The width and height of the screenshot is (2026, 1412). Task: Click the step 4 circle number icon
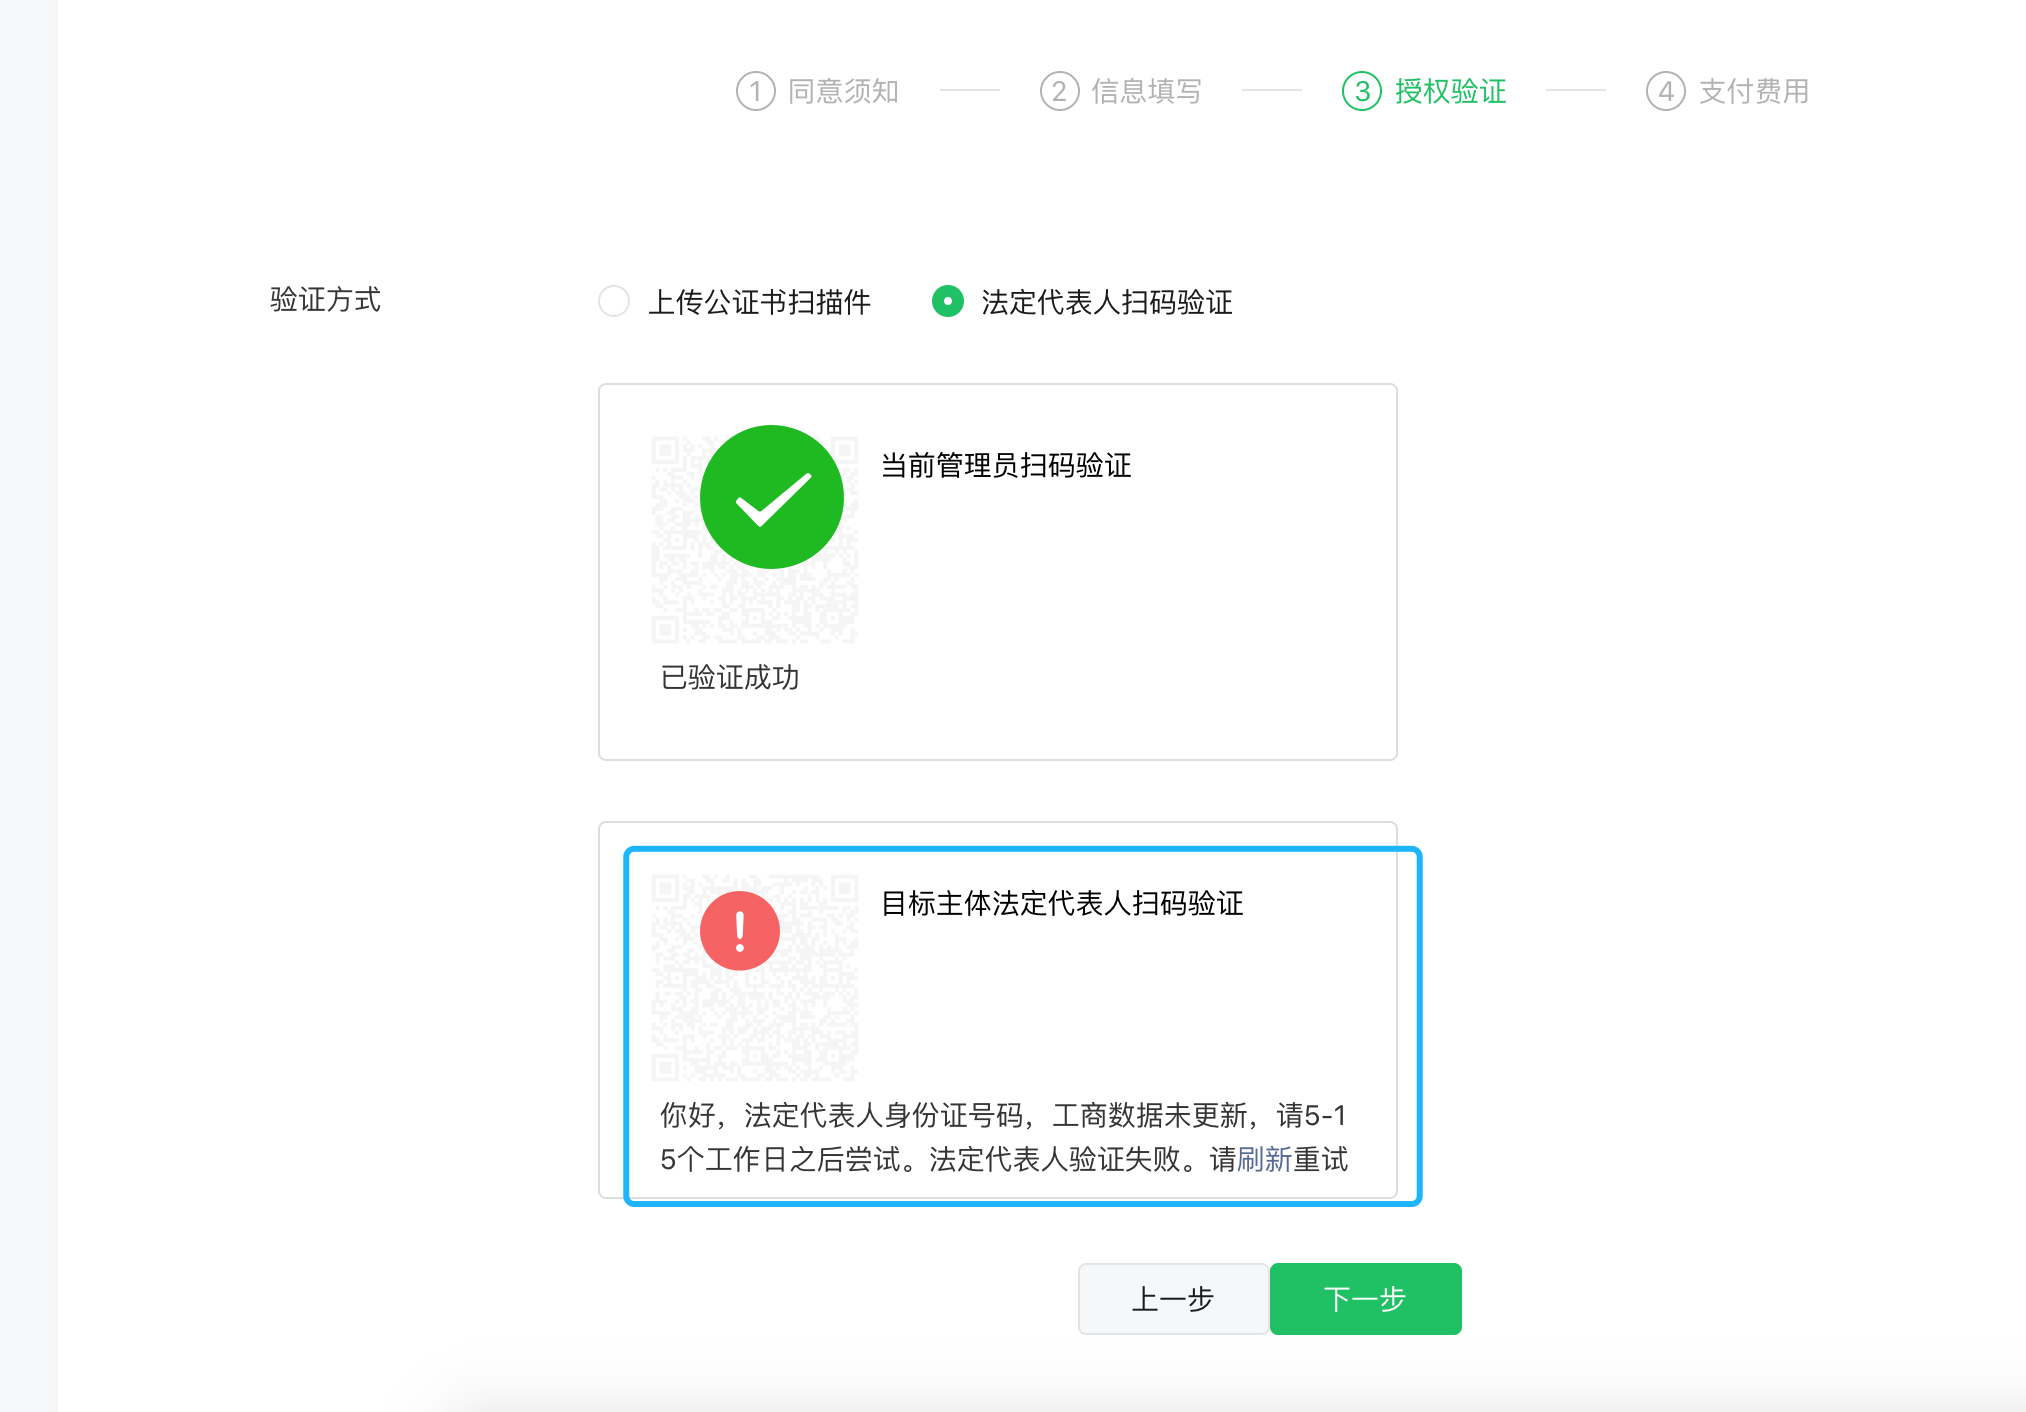click(x=1665, y=91)
